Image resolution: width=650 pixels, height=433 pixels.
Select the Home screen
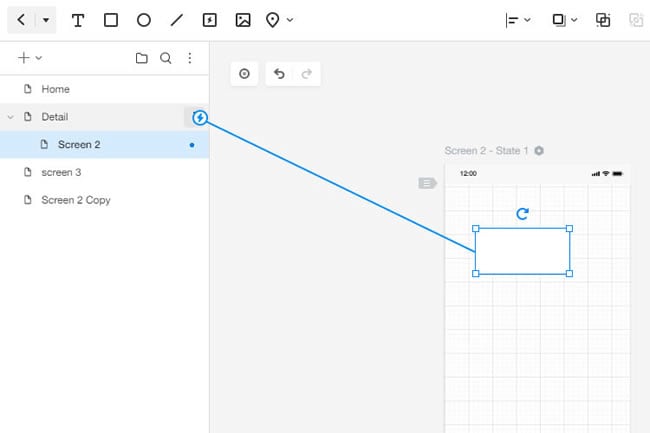[x=104, y=89]
